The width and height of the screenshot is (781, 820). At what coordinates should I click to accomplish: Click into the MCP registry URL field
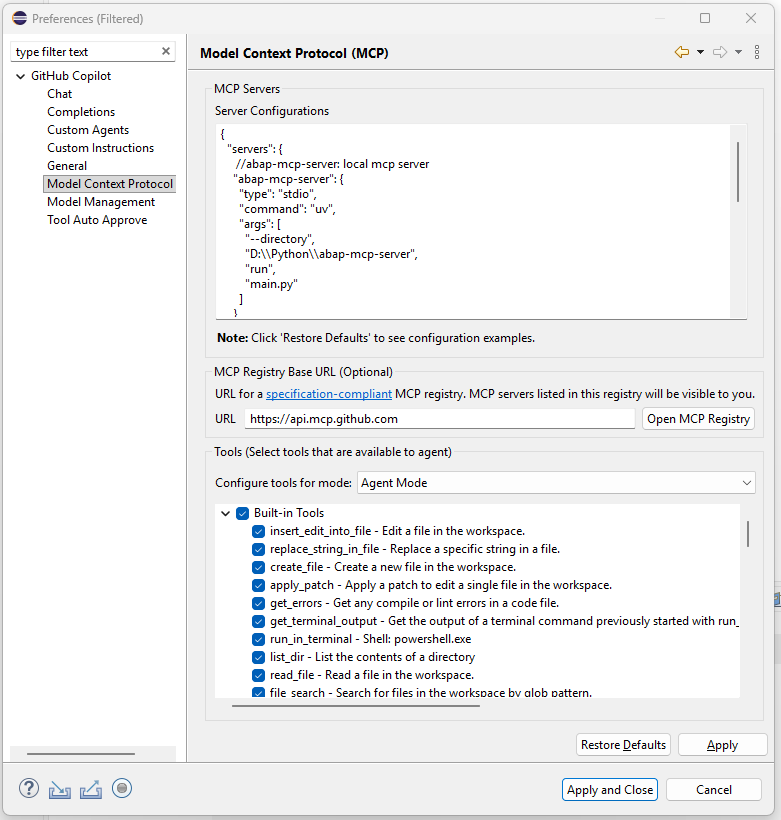pos(439,419)
